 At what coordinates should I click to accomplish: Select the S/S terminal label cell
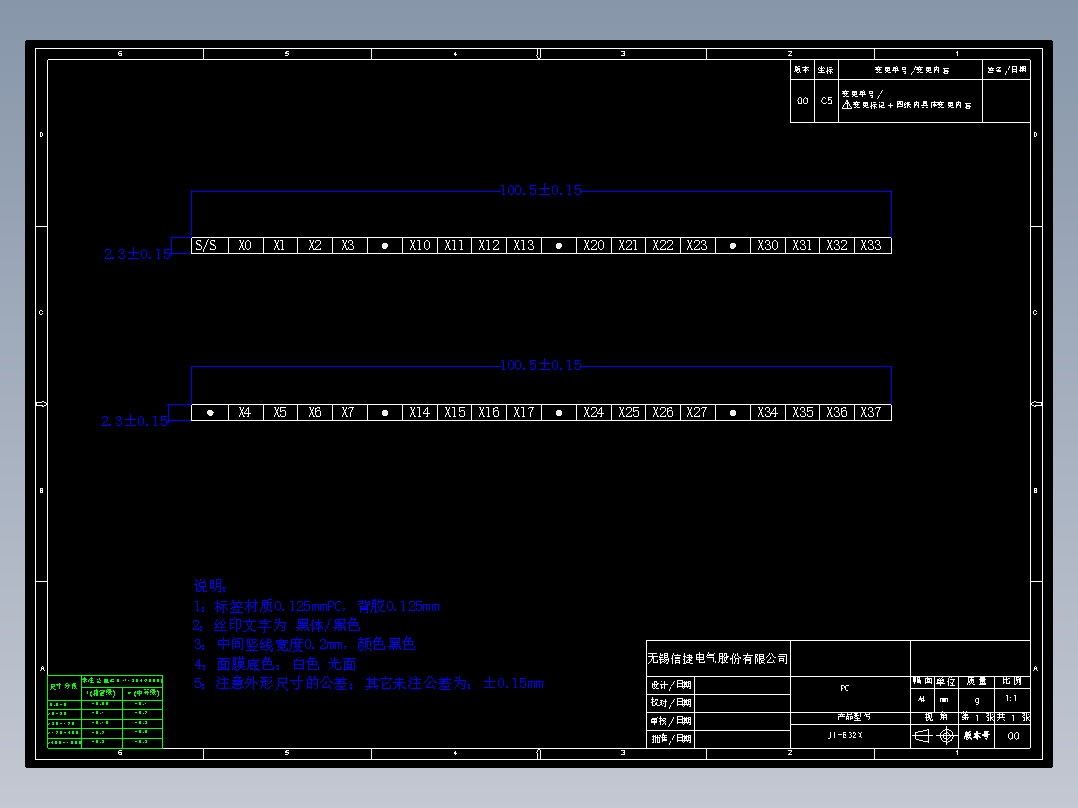(209, 245)
